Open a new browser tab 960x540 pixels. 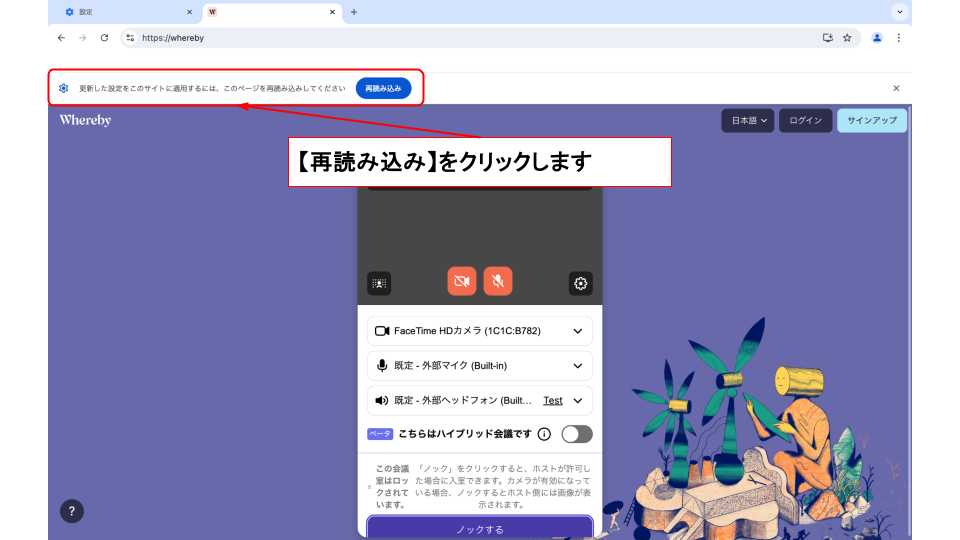point(354,12)
